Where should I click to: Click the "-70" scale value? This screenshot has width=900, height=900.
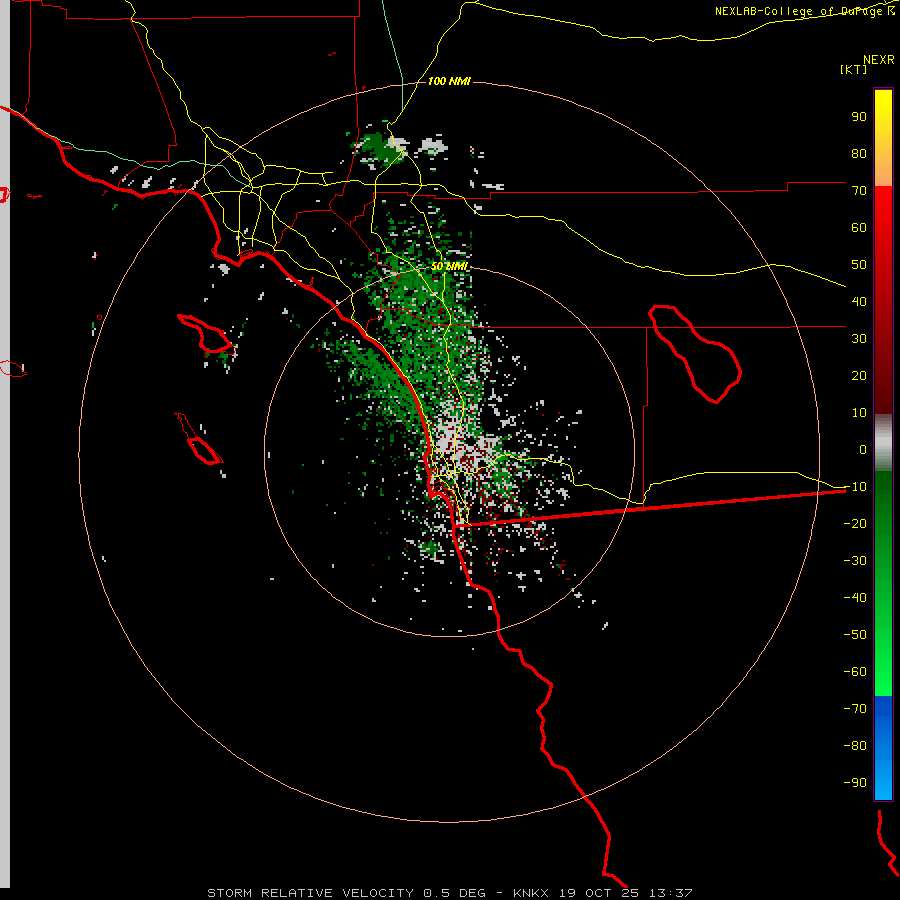[855, 709]
